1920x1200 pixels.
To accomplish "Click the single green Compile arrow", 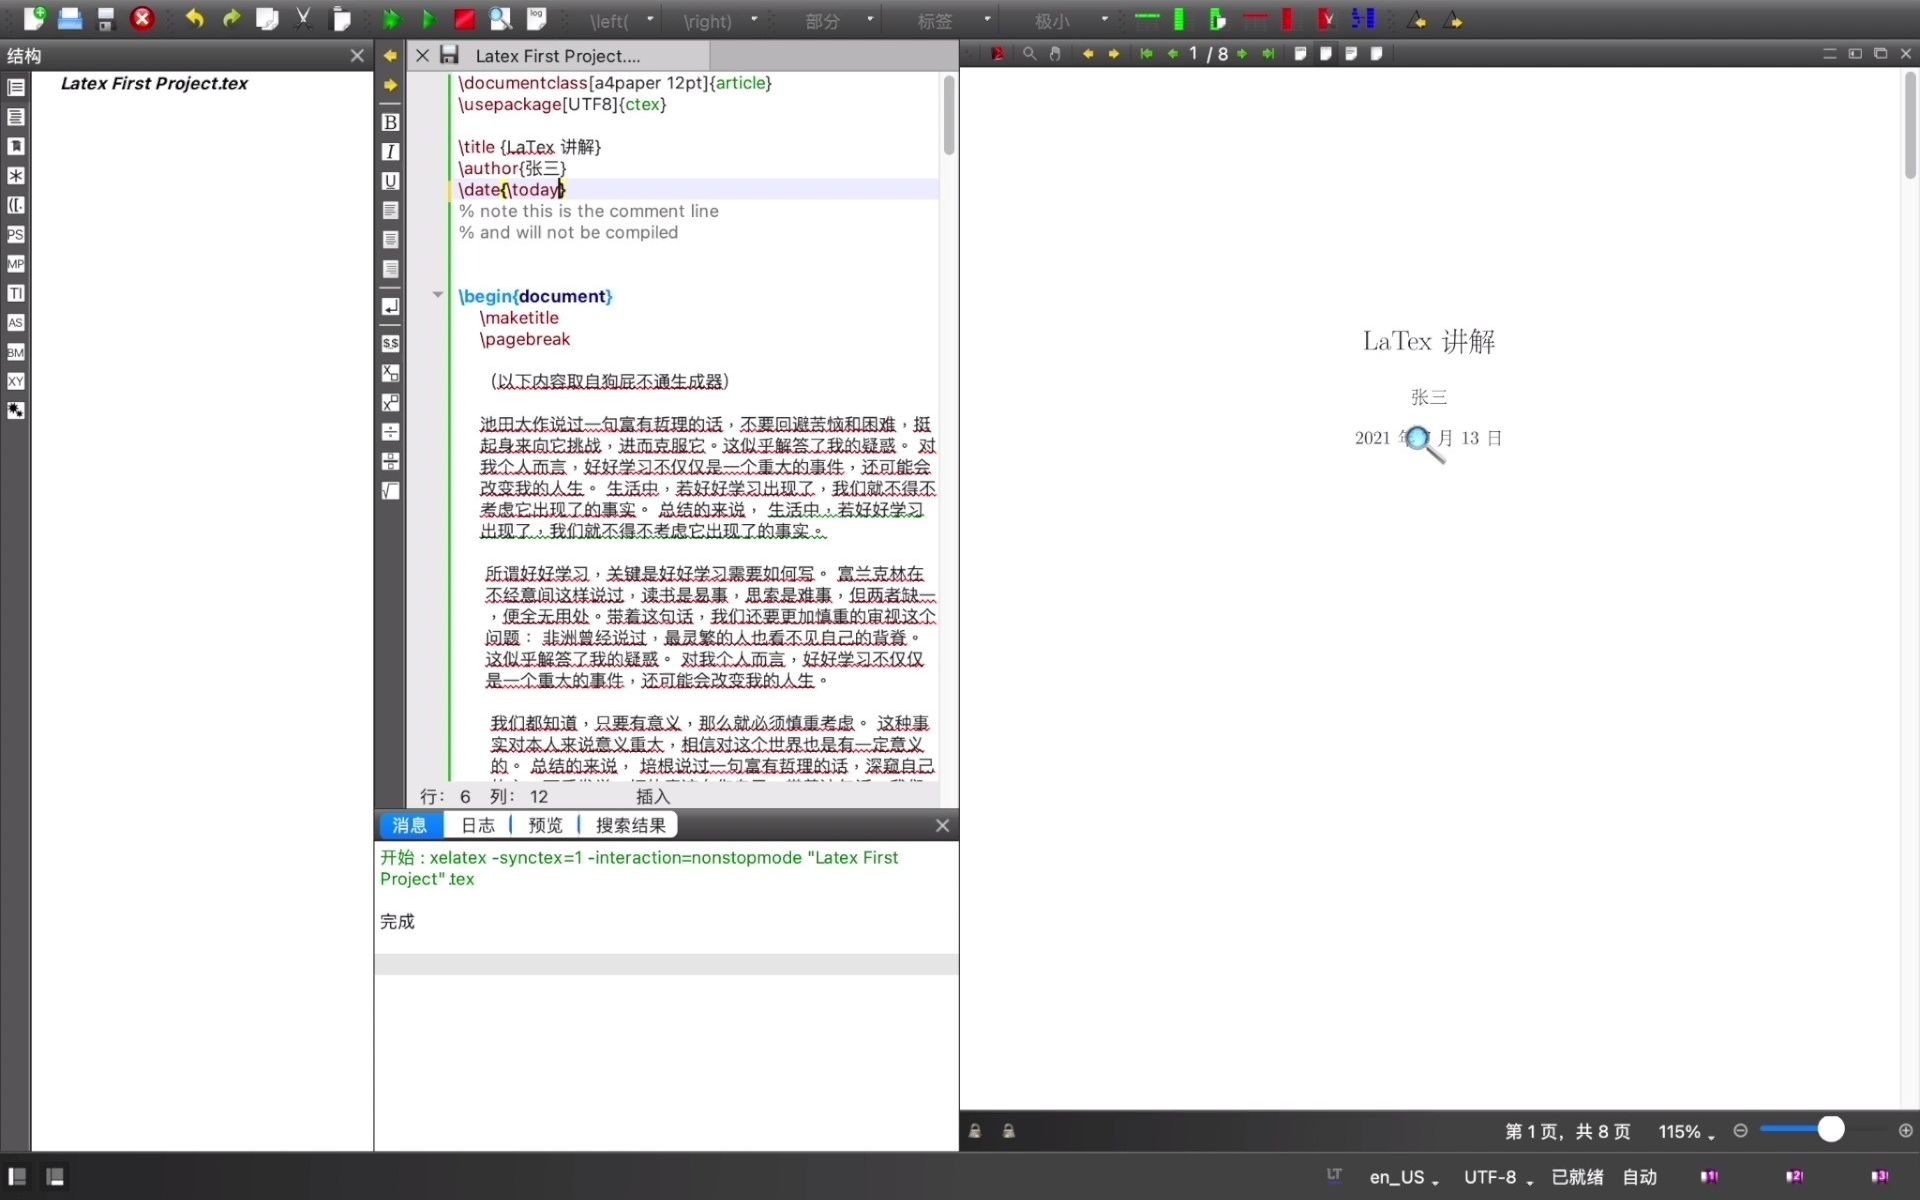I will tap(428, 19).
